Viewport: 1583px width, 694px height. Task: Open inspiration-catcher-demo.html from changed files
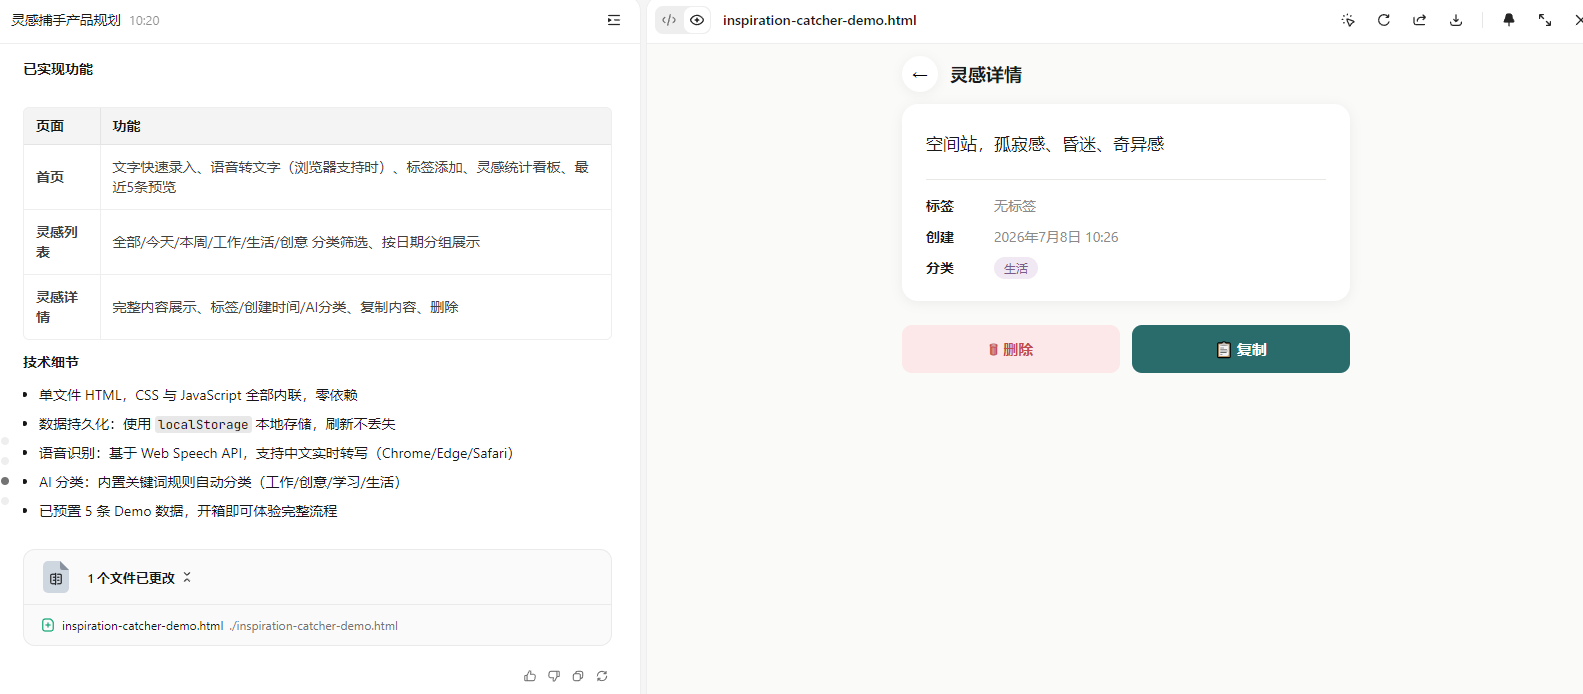click(x=142, y=626)
